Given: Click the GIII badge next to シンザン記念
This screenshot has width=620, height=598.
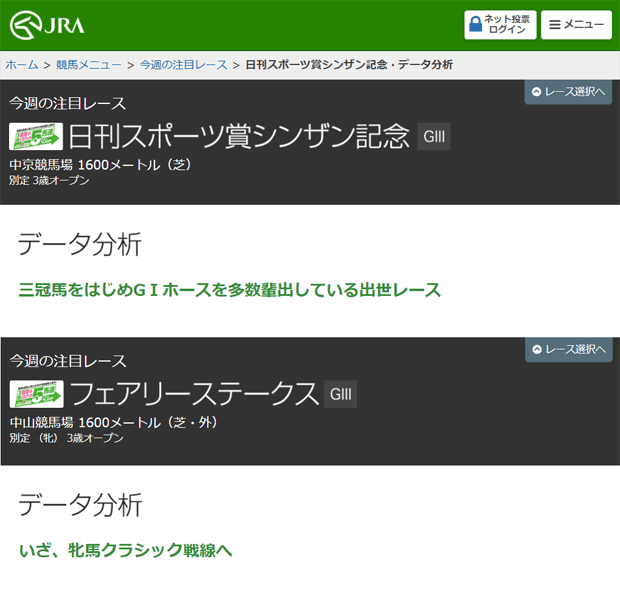Looking at the screenshot, I should coord(434,136).
